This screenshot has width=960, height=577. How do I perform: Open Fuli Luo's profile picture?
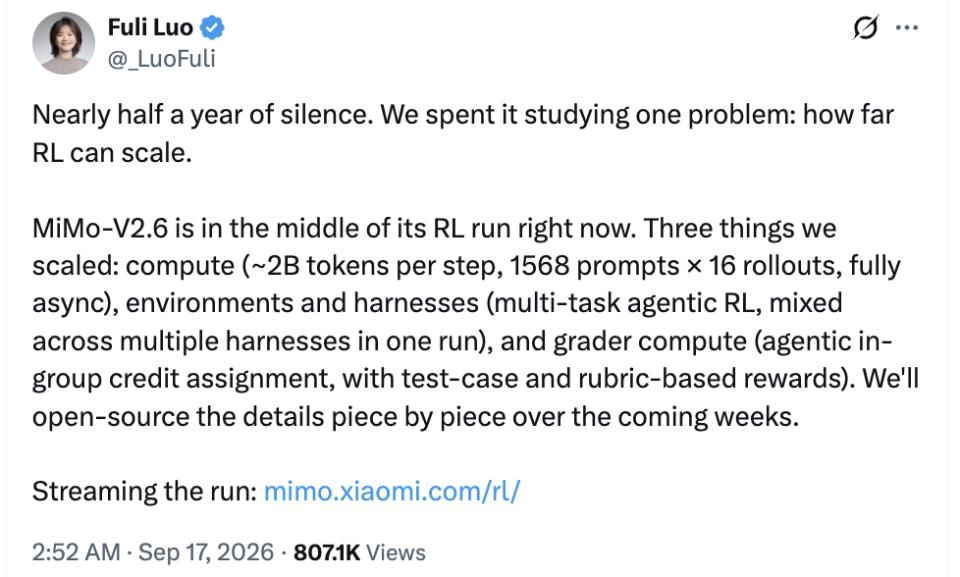tap(64, 43)
